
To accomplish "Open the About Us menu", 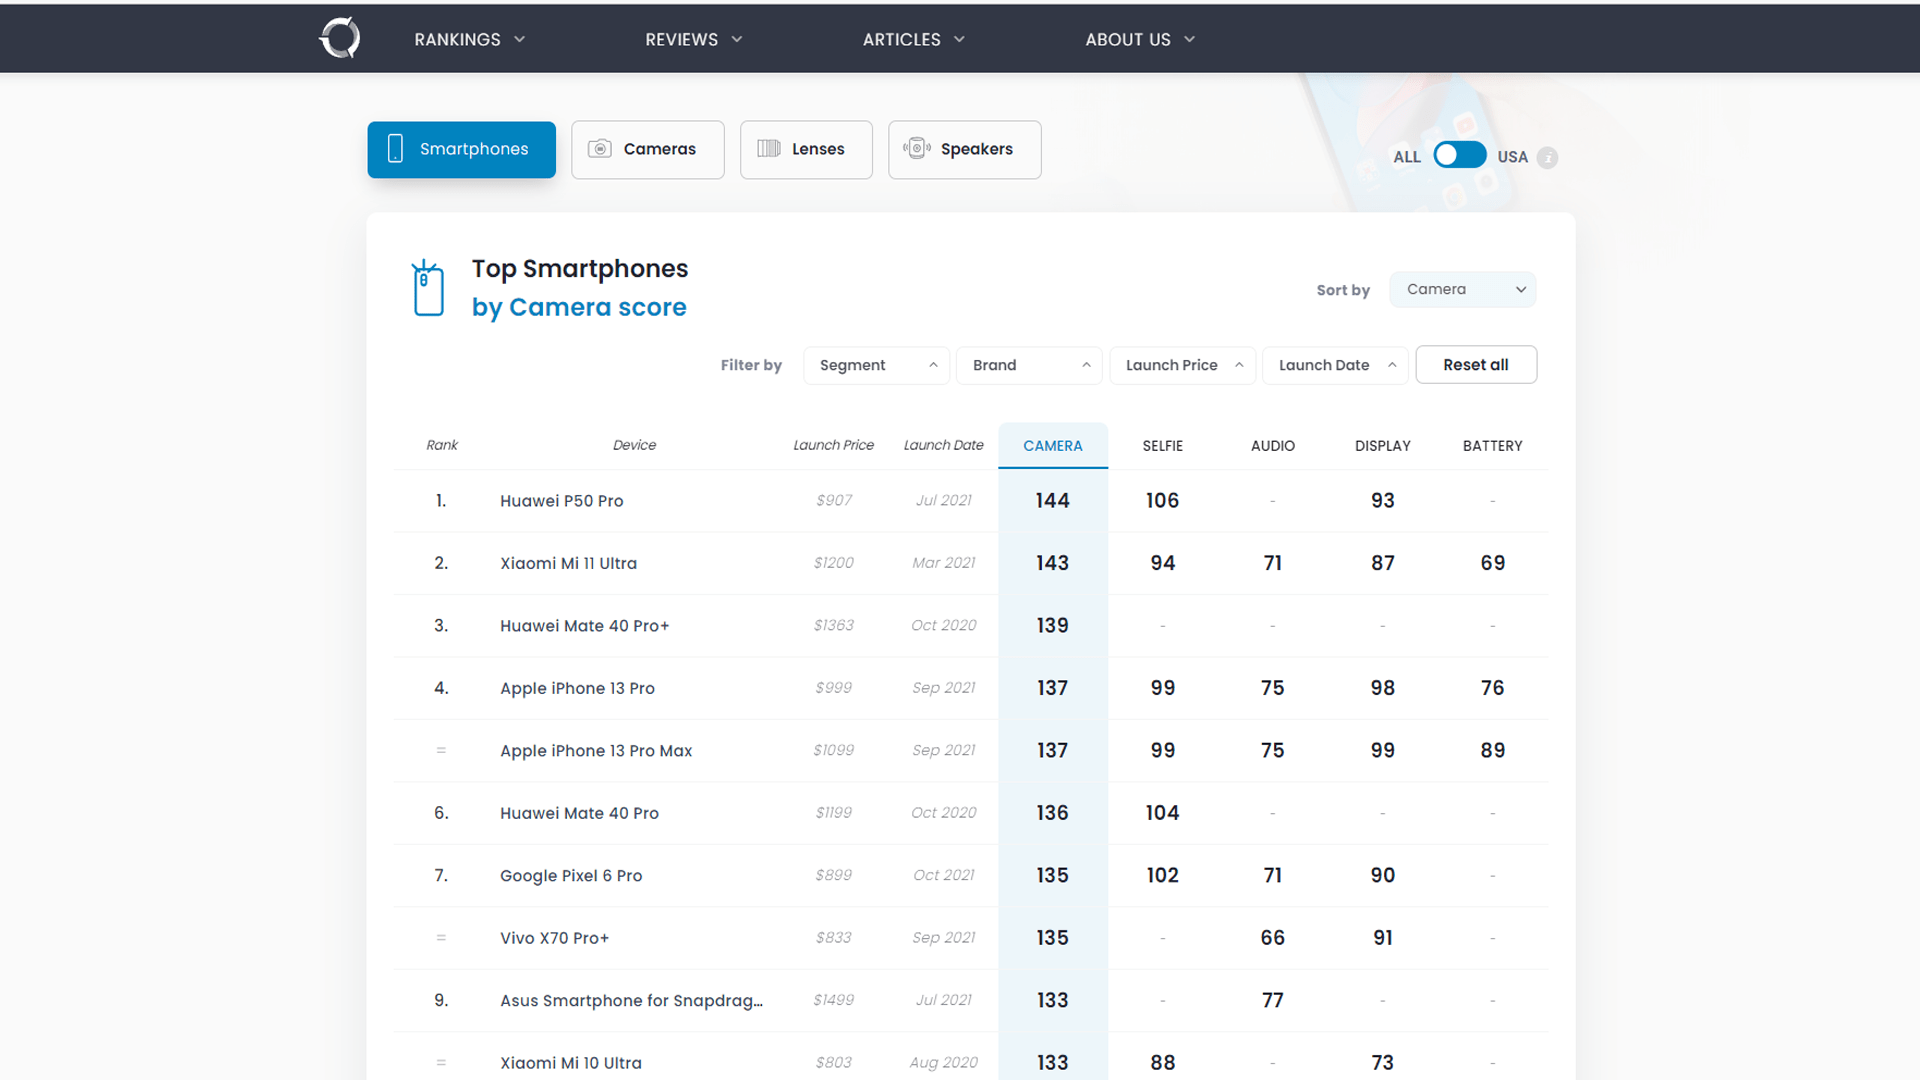I will pyautogui.click(x=1140, y=39).
